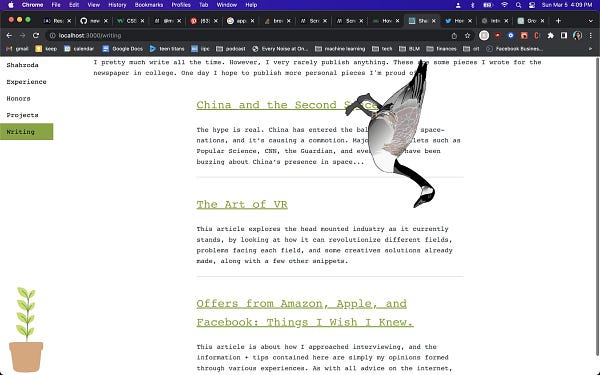Close the active Sha tab
The width and height of the screenshot is (600, 375).
pyautogui.click(x=434, y=21)
